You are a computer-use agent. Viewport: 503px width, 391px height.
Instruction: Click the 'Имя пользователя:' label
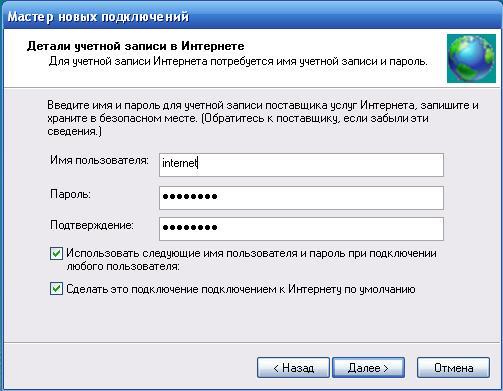(x=99, y=160)
